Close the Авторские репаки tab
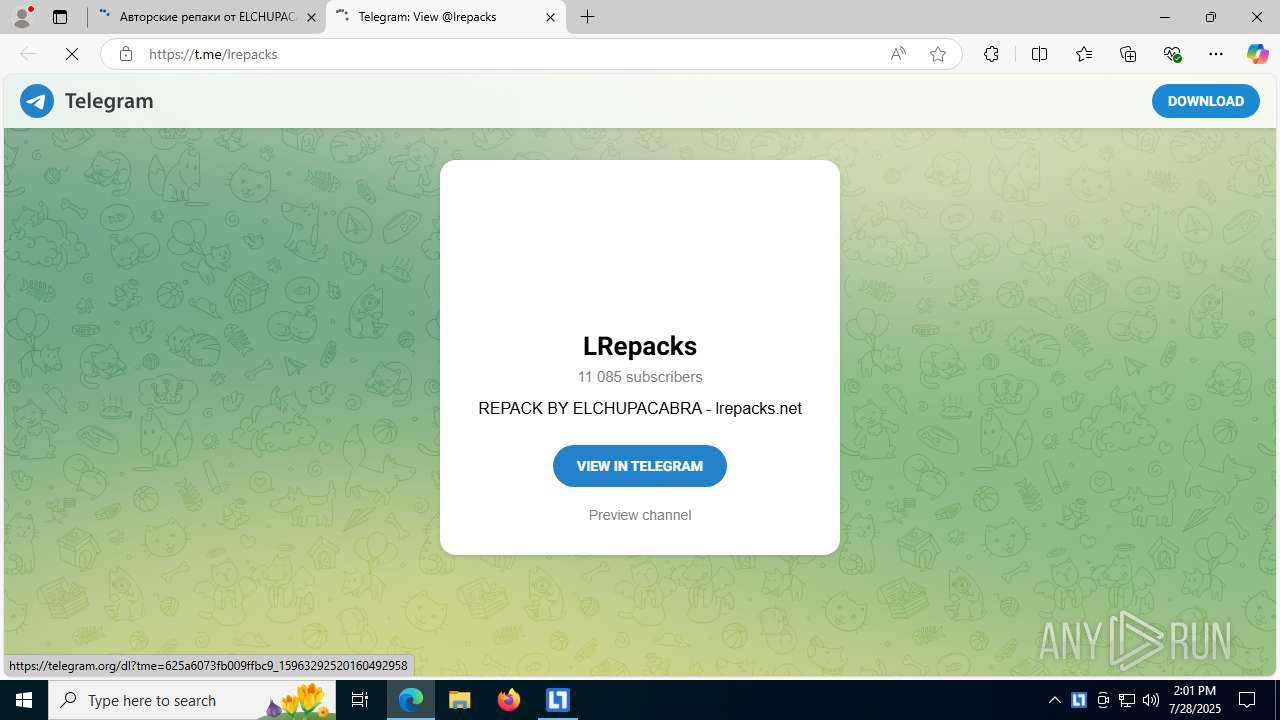The width and height of the screenshot is (1280, 720). (x=311, y=17)
